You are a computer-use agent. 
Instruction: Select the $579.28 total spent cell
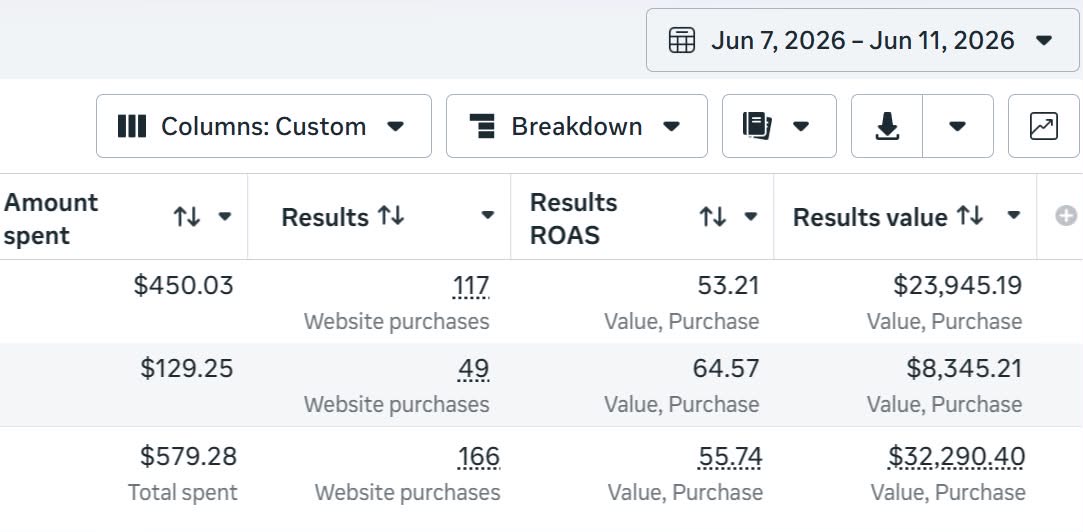pyautogui.click(x=189, y=456)
